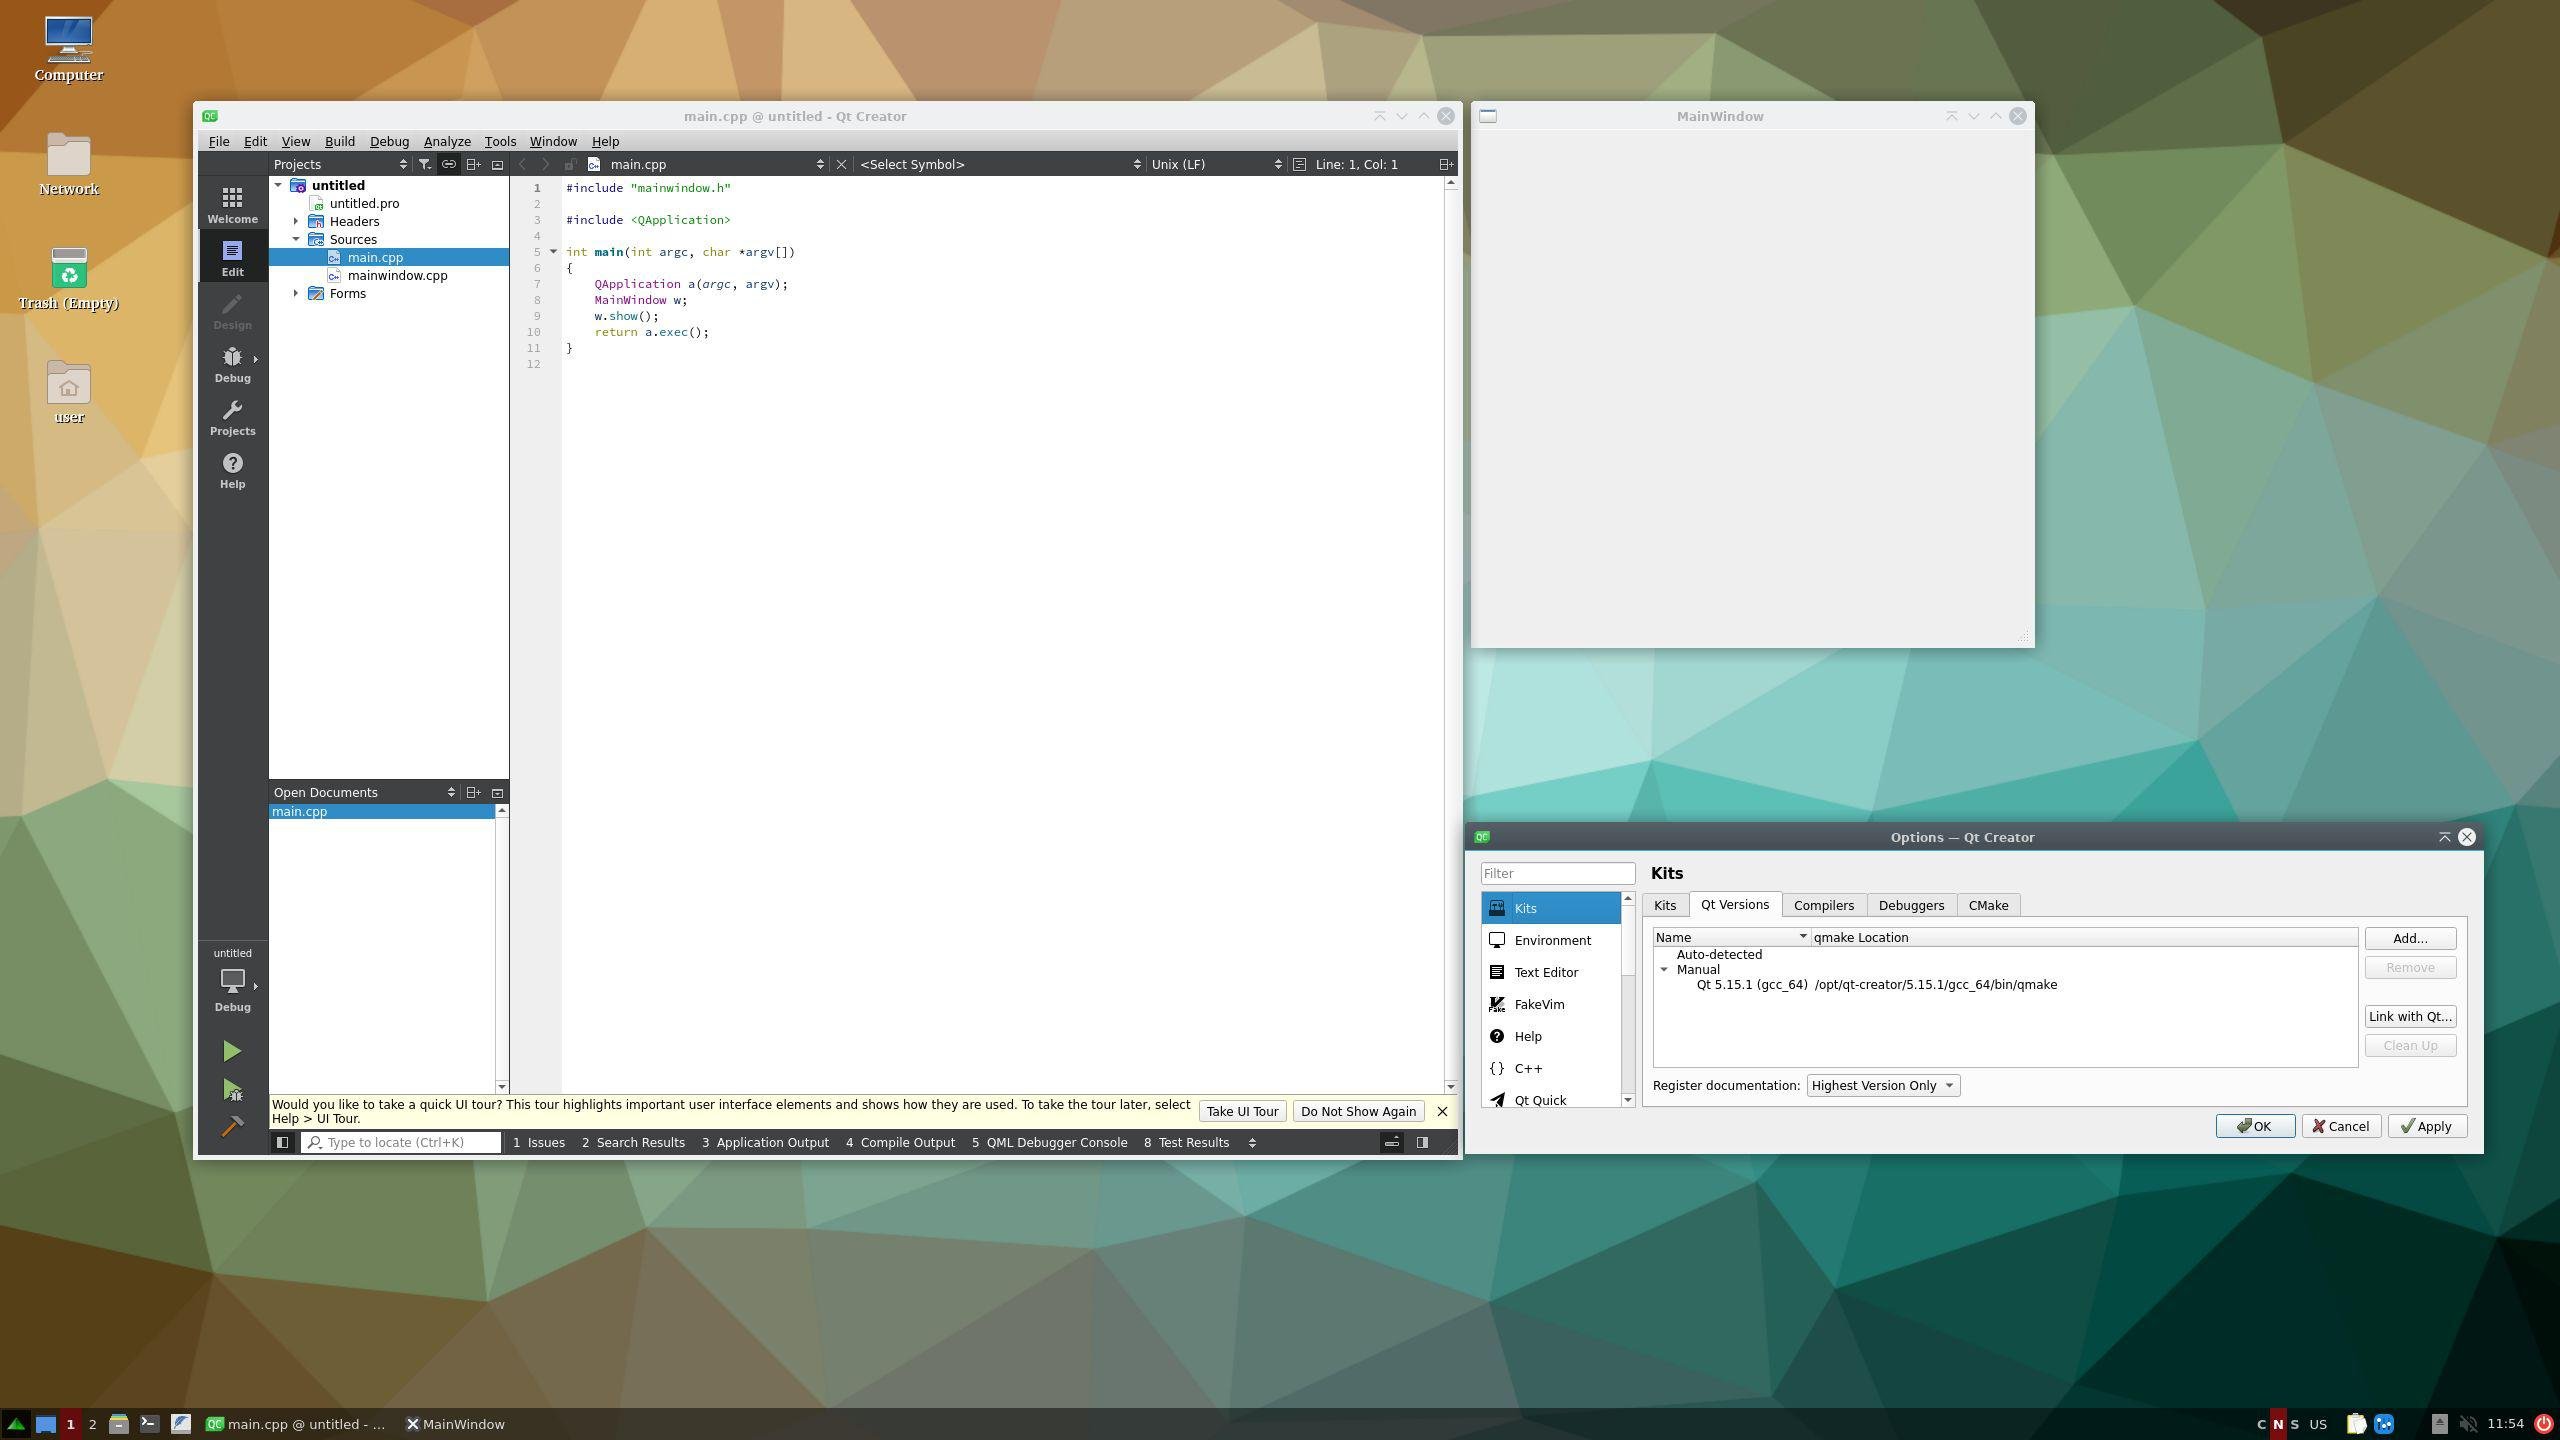Click the filter tree icon in Projects pane
2560x1440 pixels.
click(425, 164)
